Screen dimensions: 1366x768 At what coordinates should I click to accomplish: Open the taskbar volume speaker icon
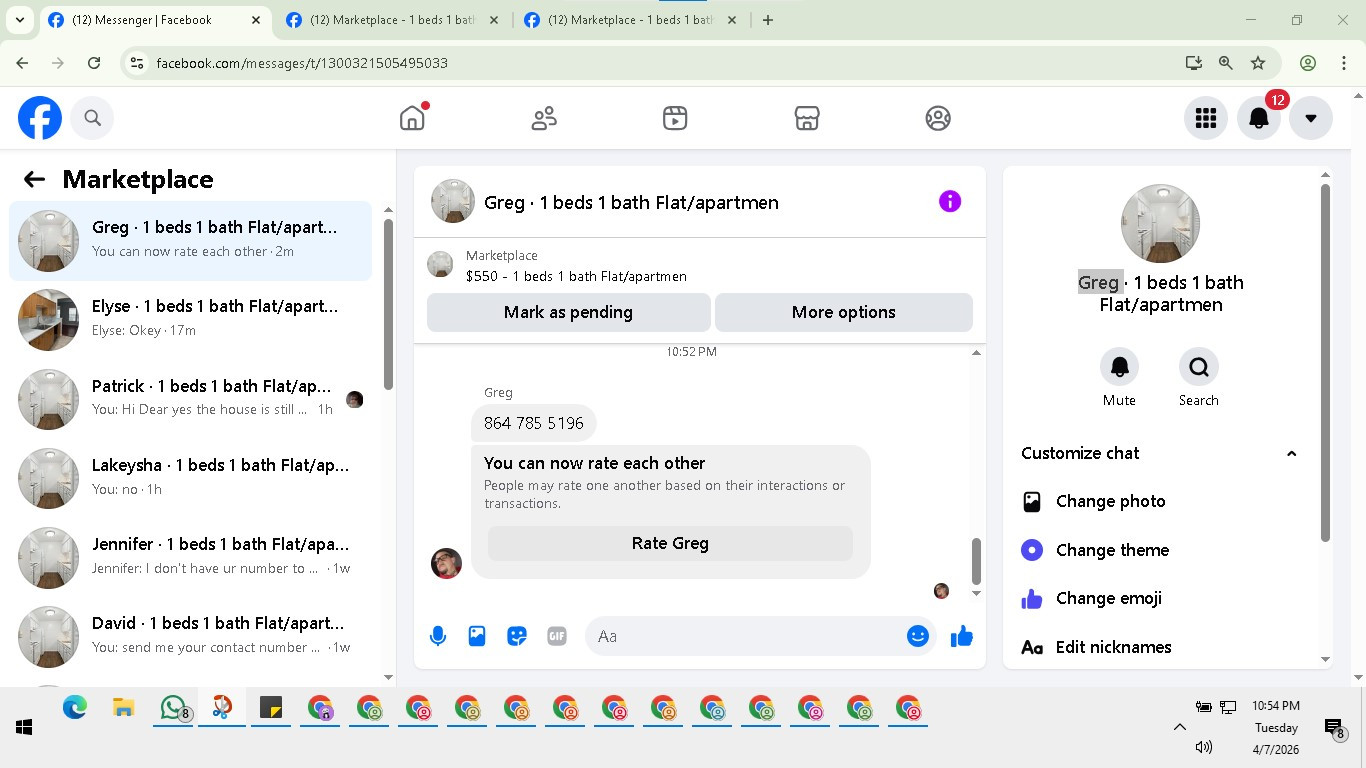click(1204, 747)
